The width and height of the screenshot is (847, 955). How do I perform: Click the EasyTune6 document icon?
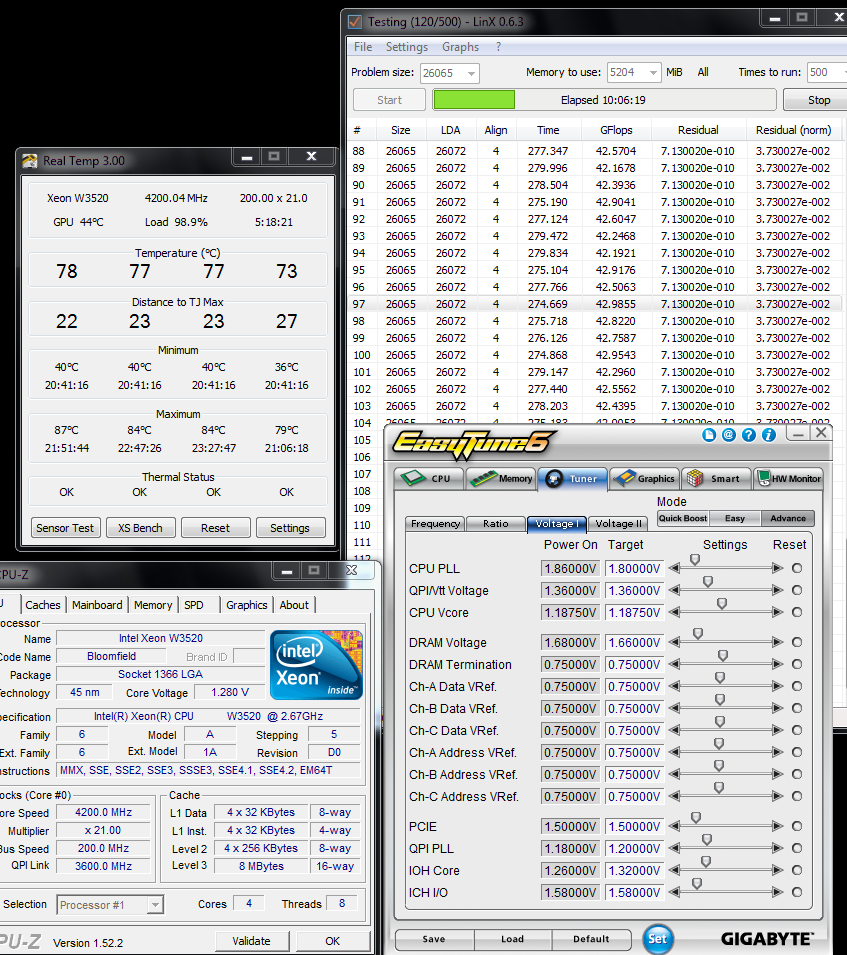pos(709,435)
